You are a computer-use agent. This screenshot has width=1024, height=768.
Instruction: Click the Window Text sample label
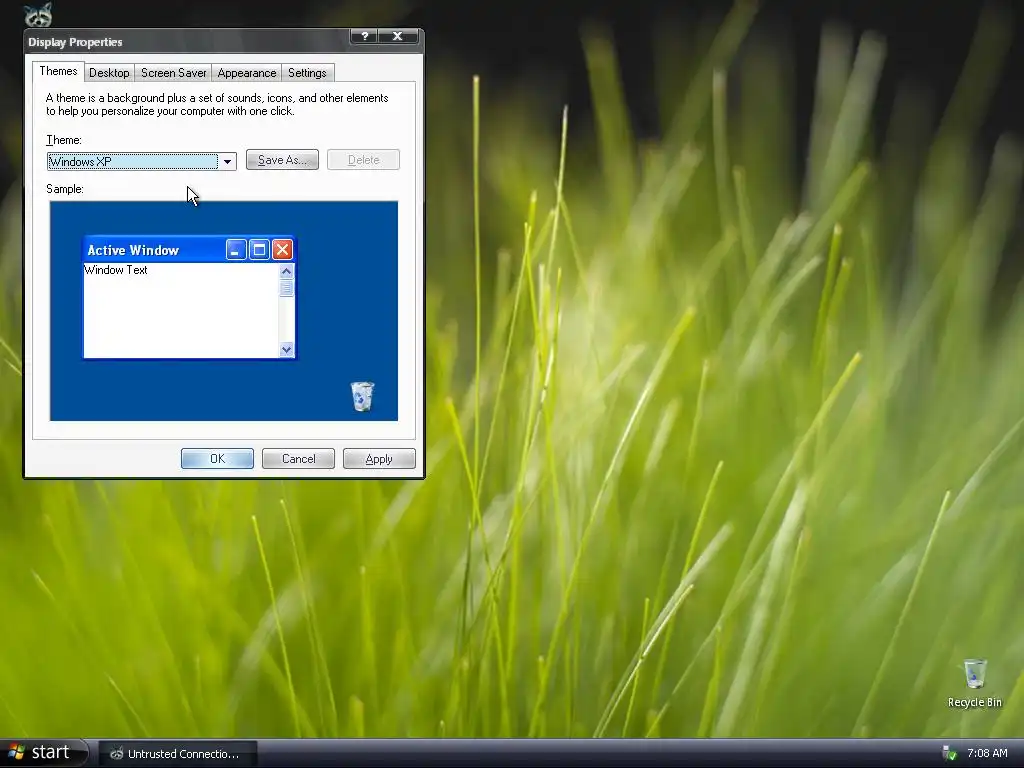[116, 270]
